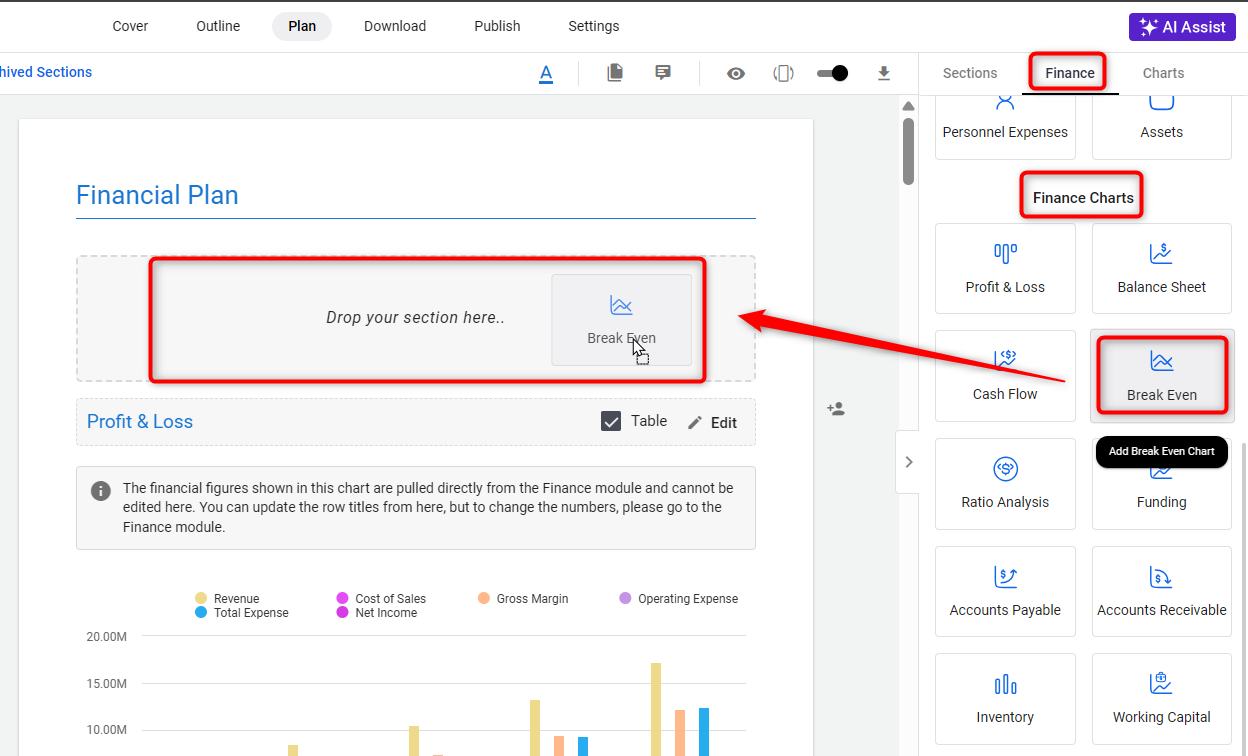Open the Publish tab
This screenshot has width=1248, height=756.
[x=497, y=26]
